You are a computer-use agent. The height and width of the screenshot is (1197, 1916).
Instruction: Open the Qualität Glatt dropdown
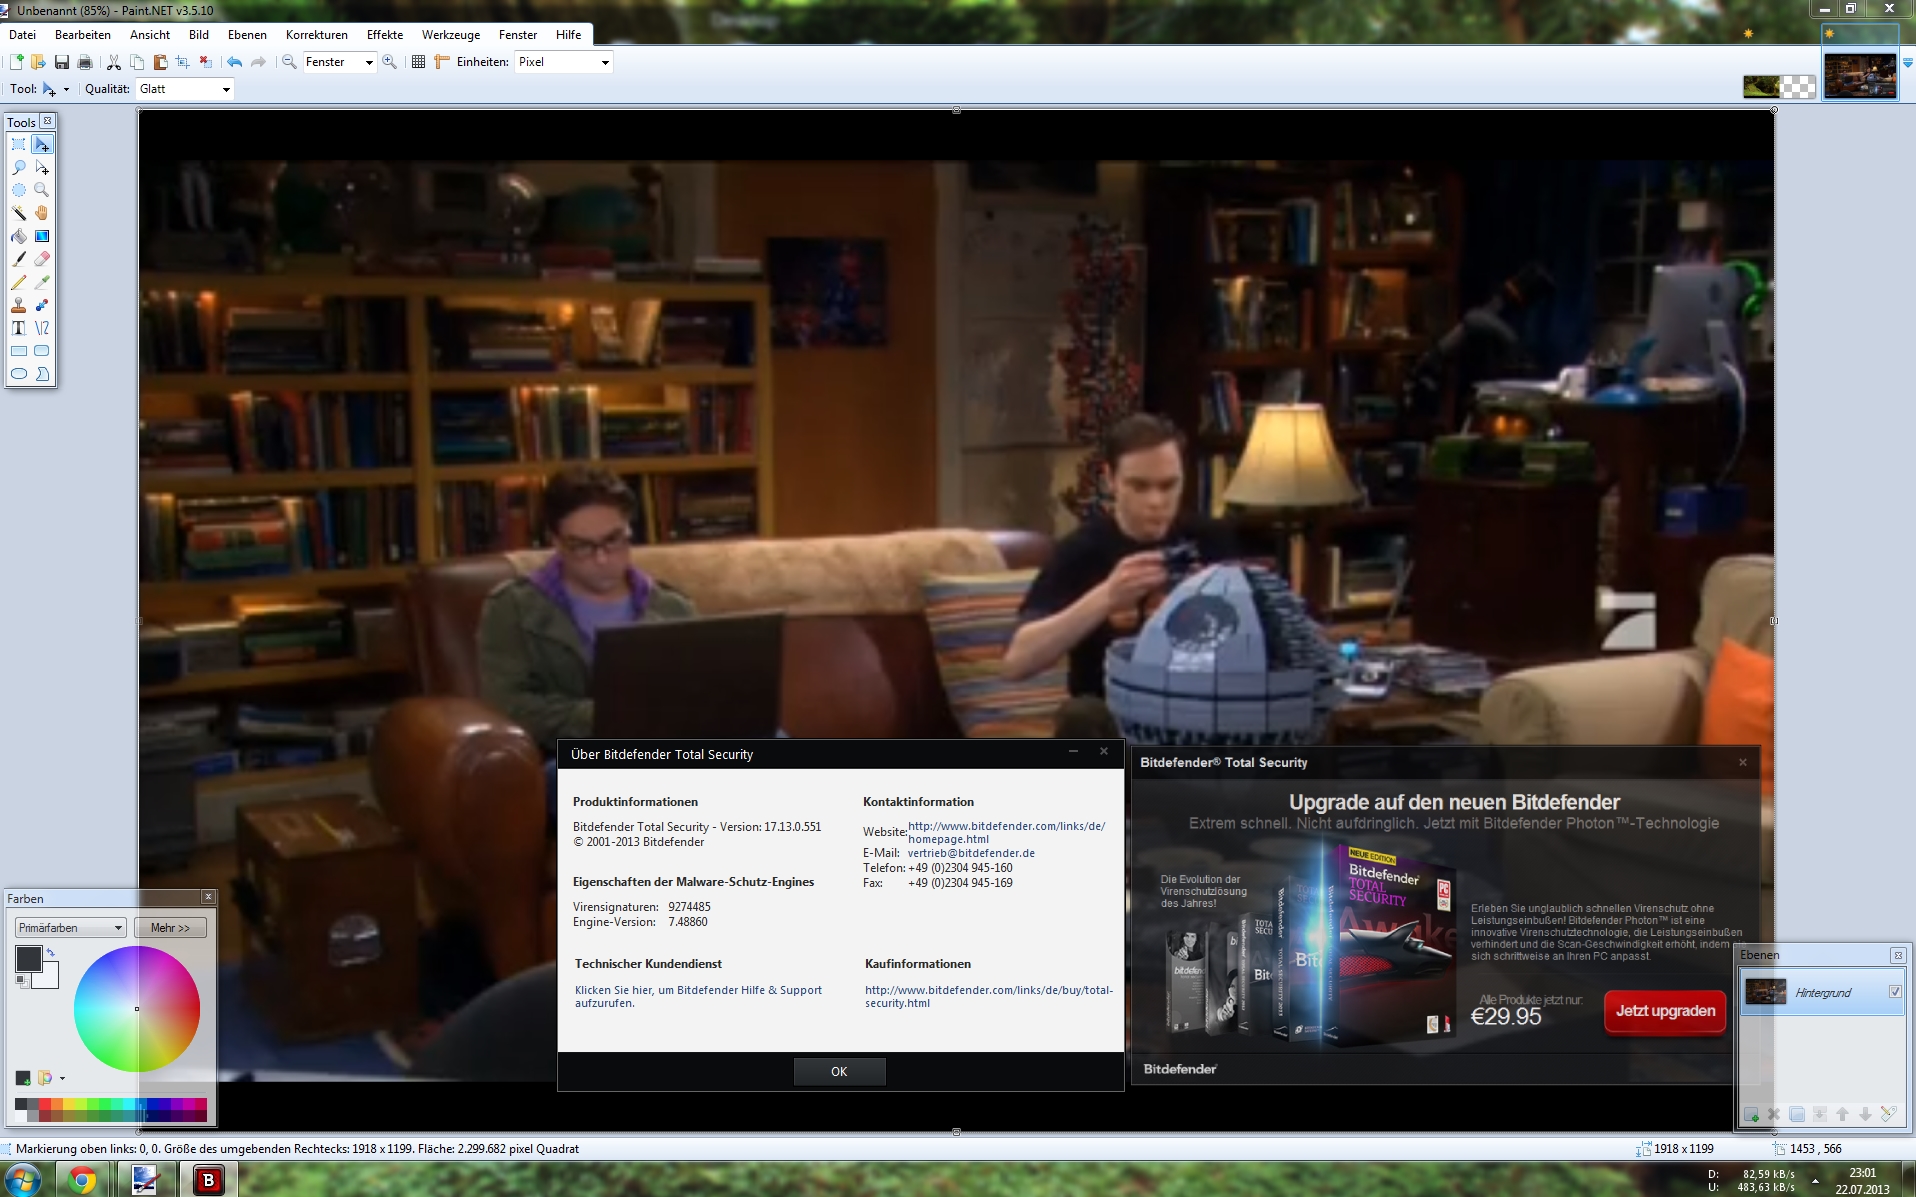tap(185, 89)
